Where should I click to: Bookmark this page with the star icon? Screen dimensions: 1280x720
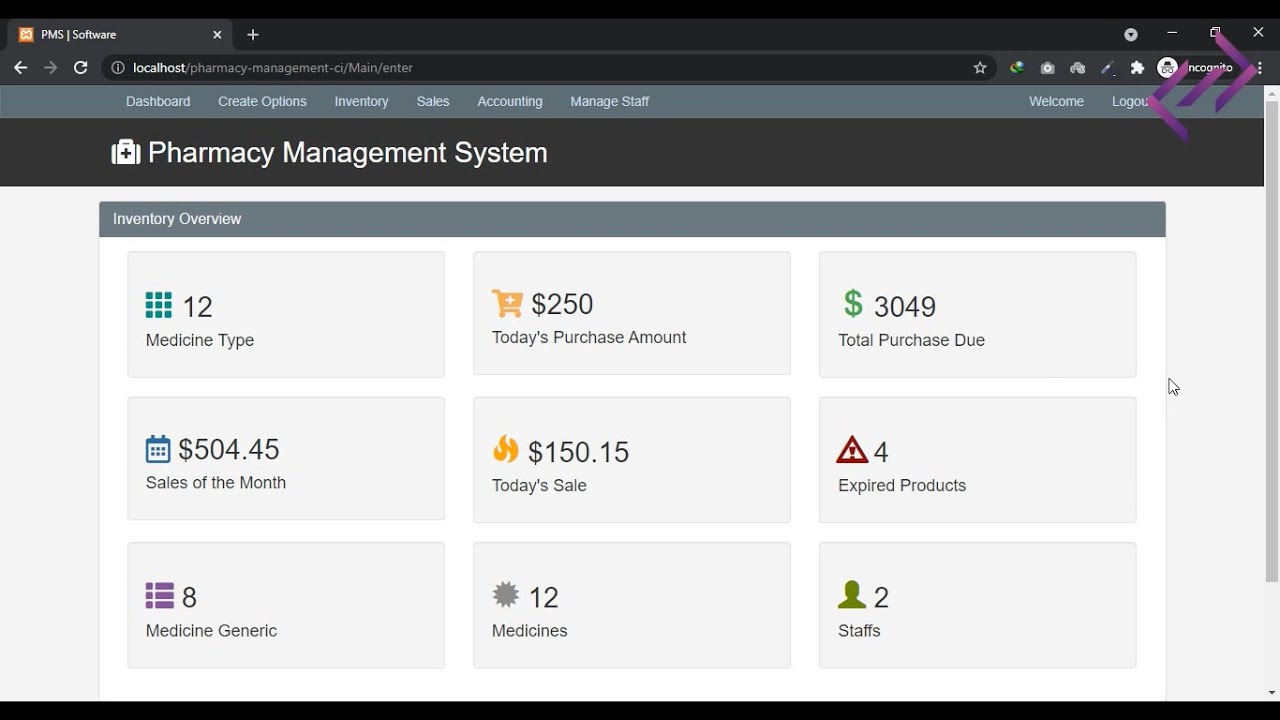point(980,68)
